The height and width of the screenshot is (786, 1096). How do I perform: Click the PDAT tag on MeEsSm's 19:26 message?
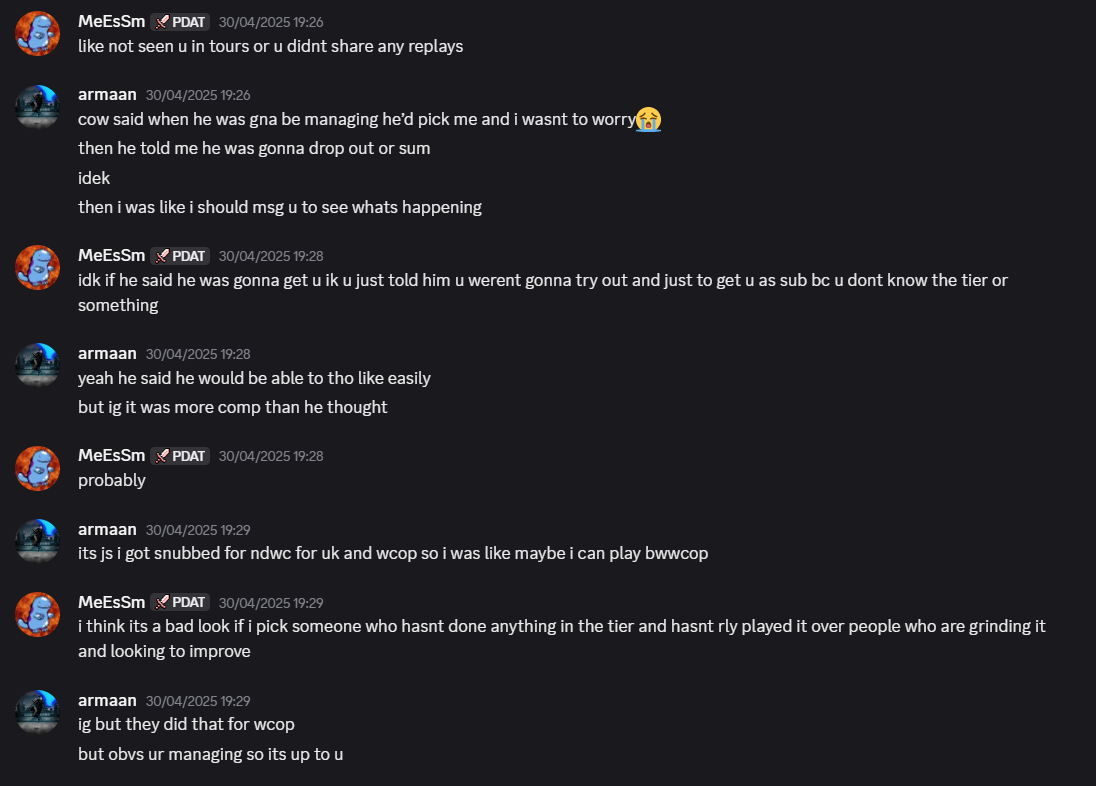click(180, 22)
